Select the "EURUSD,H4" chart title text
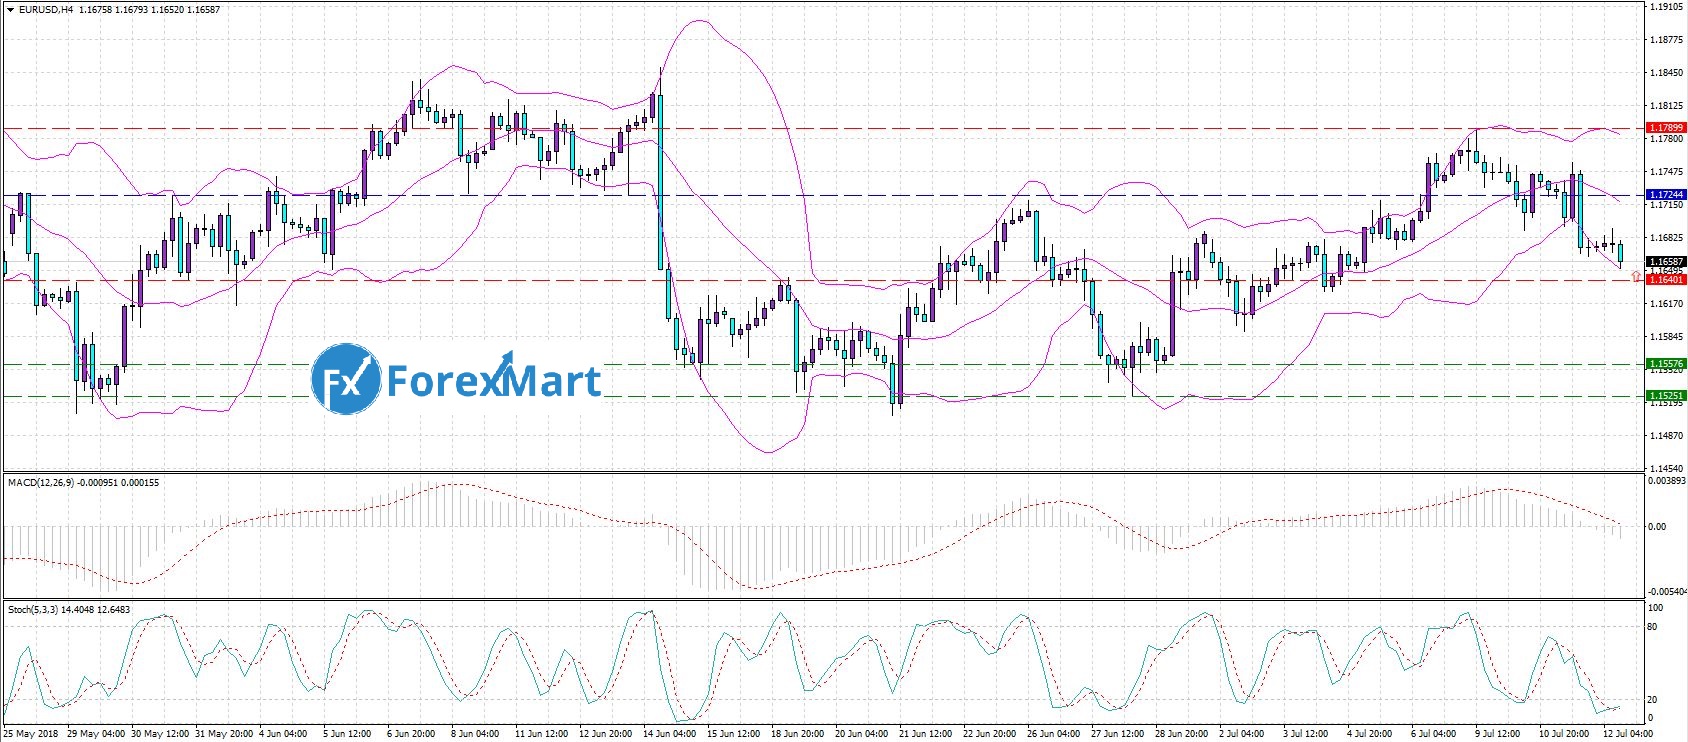The width and height of the screenshot is (1688, 742). 46,9
